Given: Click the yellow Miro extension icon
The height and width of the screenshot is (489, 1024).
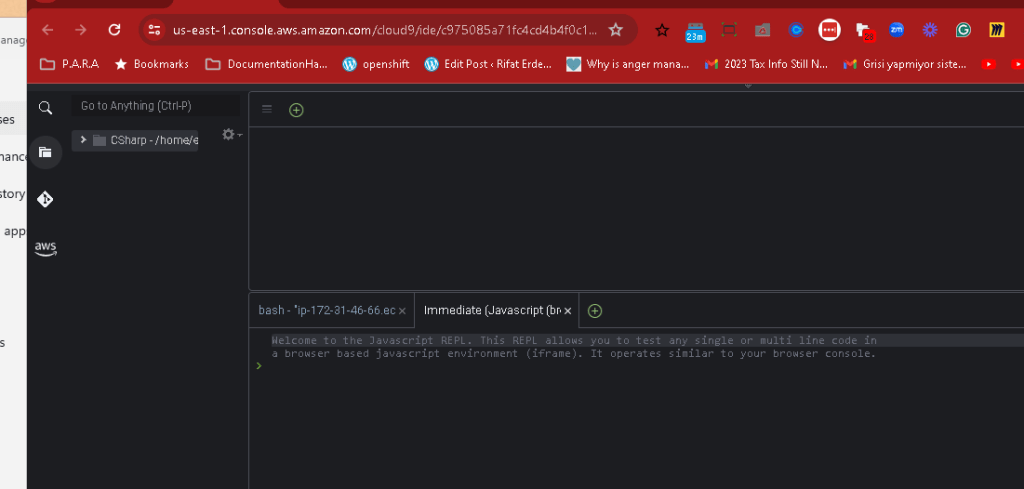Looking at the screenshot, I should [x=997, y=30].
